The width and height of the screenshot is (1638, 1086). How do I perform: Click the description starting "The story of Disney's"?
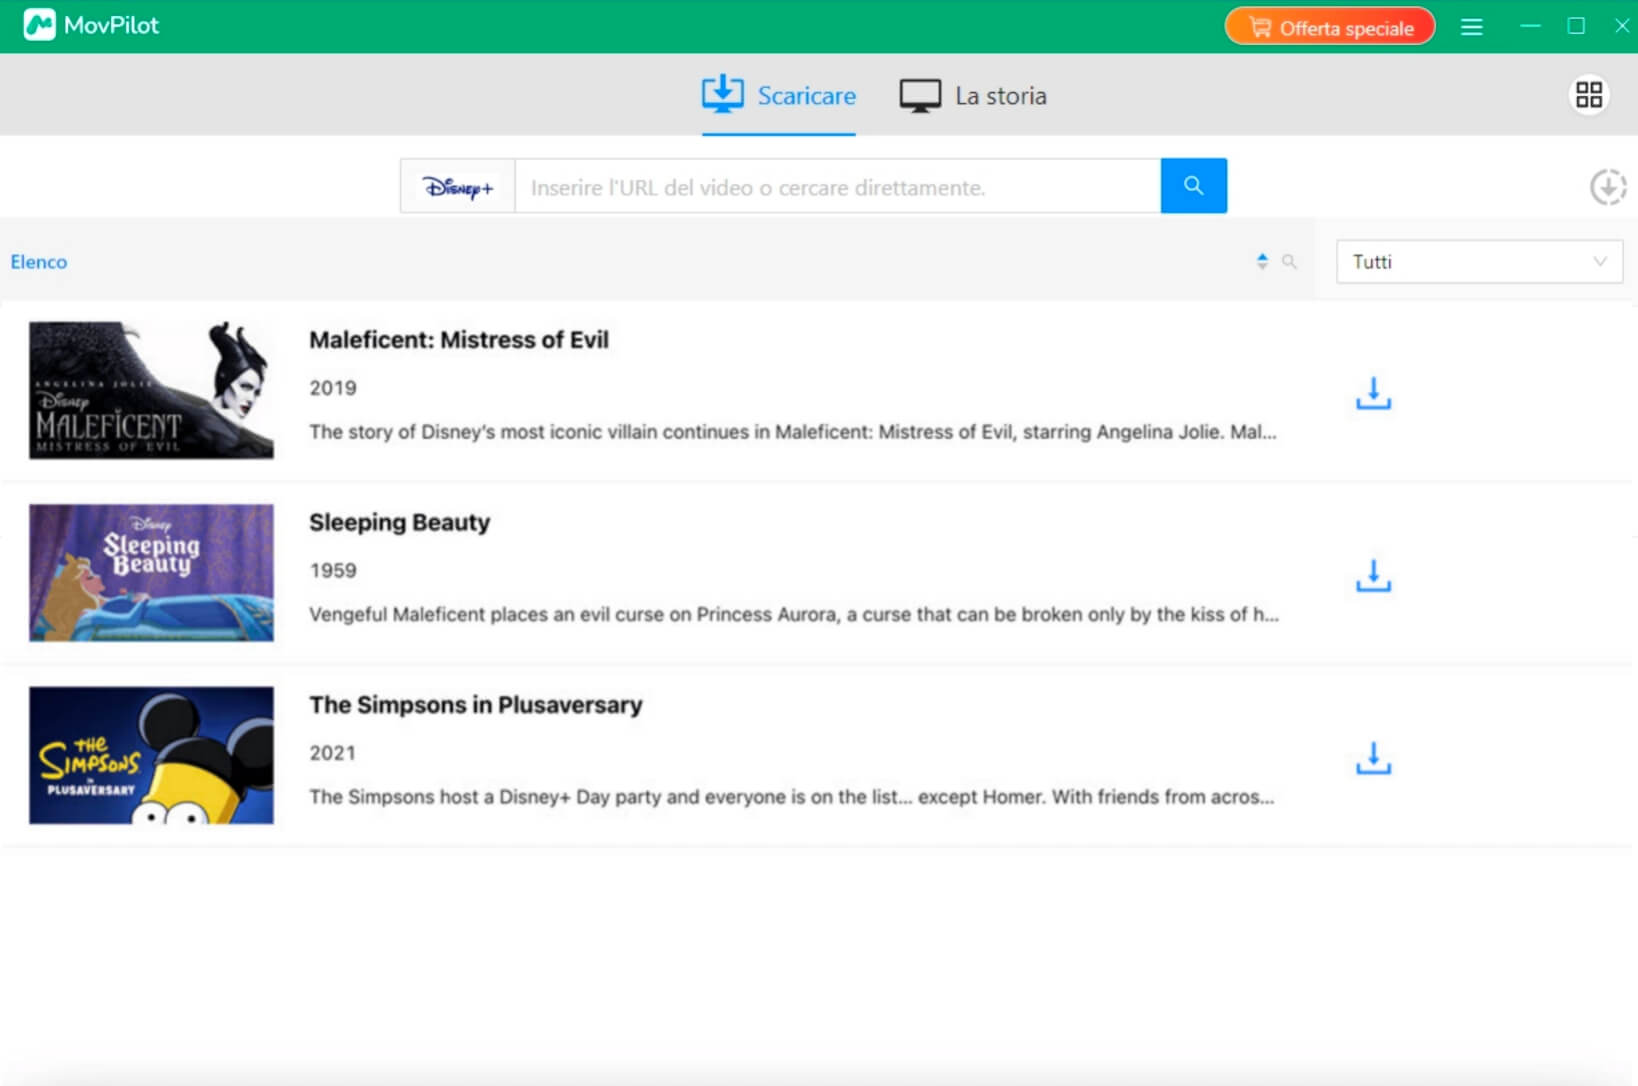click(x=793, y=432)
